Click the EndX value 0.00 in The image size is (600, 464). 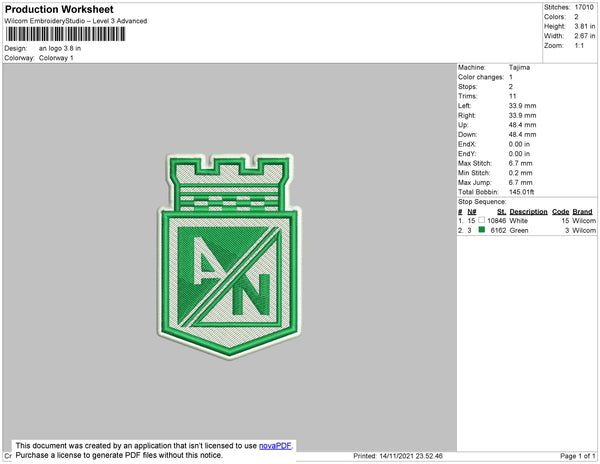pos(519,144)
